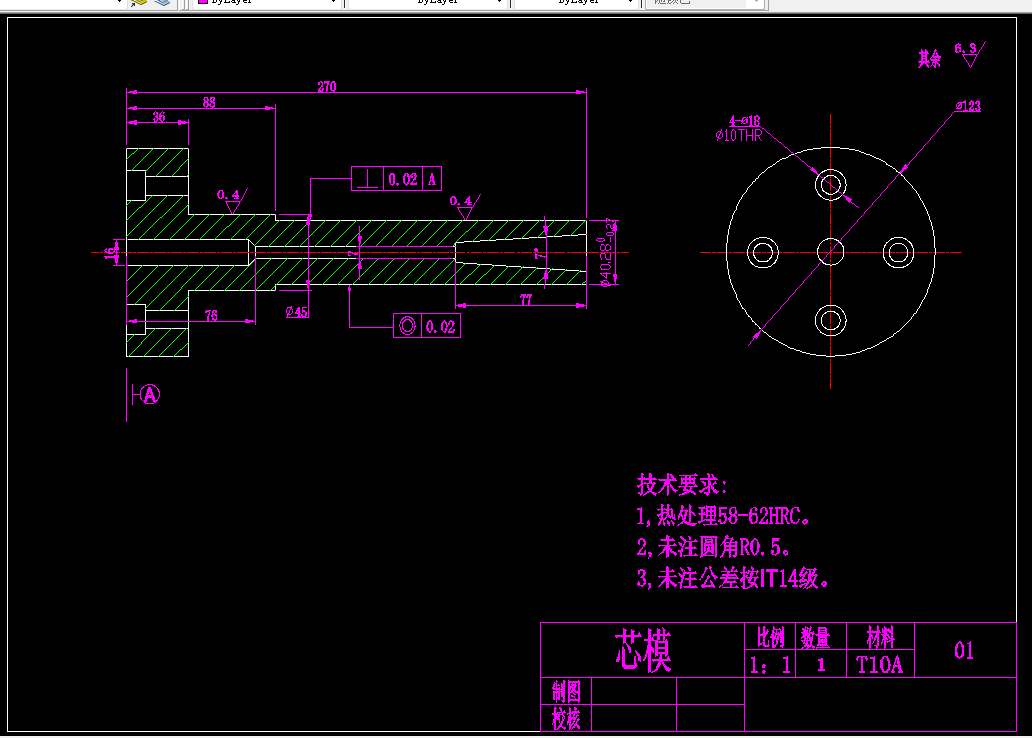The height and width of the screenshot is (738, 1032).
Task: Select the 技术要求: heading text
Action: pos(682,485)
